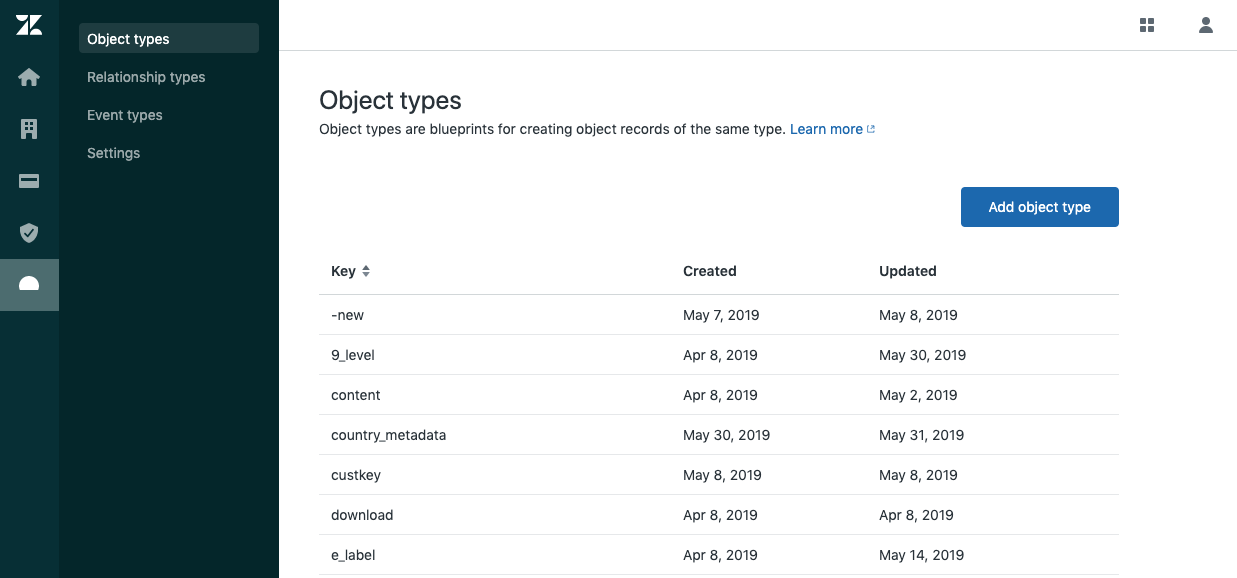The width and height of the screenshot is (1237, 578).
Task: Click the country_metadata object type
Action: coord(387,434)
